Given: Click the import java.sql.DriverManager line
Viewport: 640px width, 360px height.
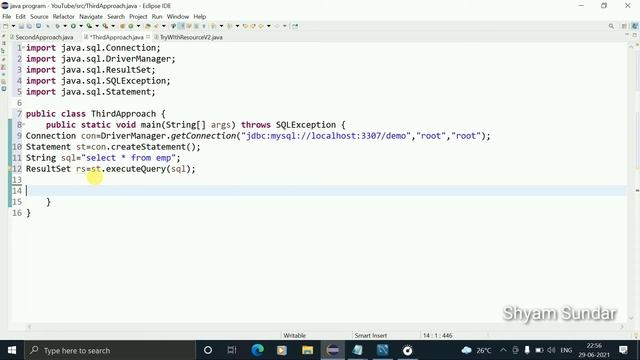Looking at the screenshot, I should [100, 59].
